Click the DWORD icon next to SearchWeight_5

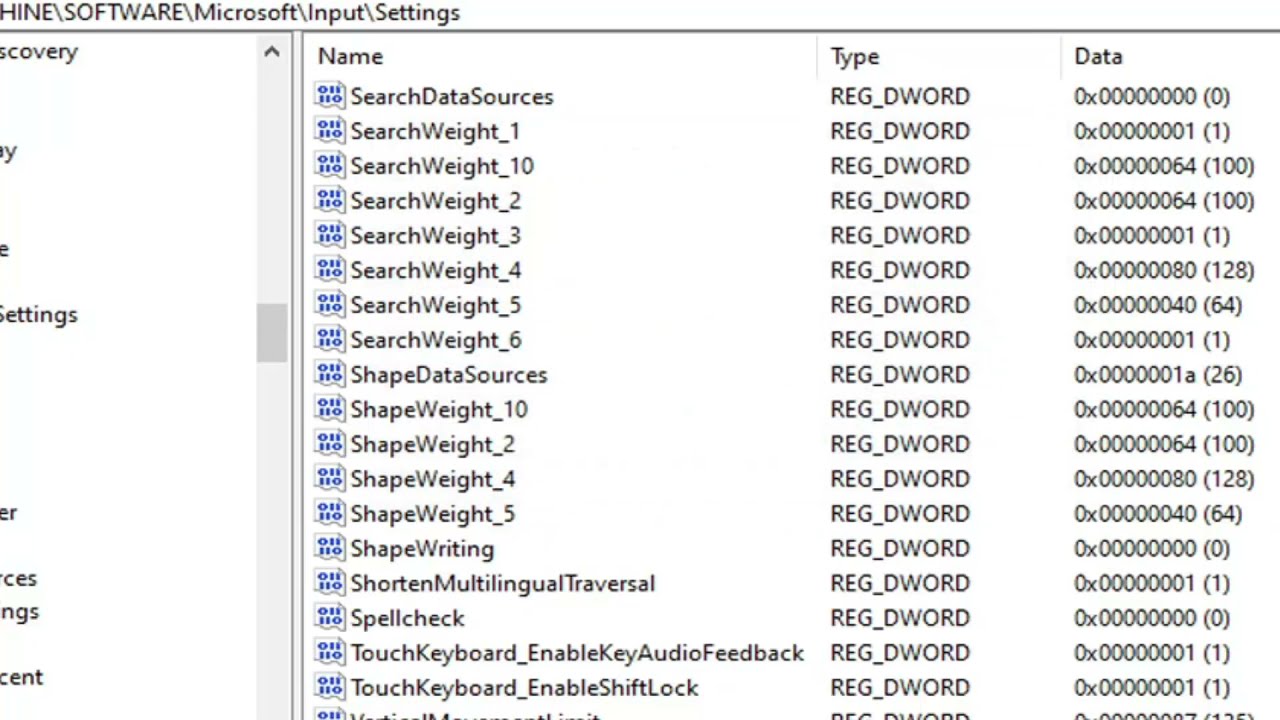(329, 305)
